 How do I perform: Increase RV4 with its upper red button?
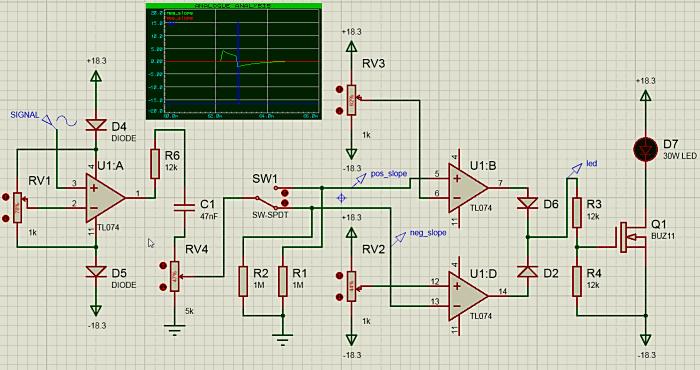(163, 266)
